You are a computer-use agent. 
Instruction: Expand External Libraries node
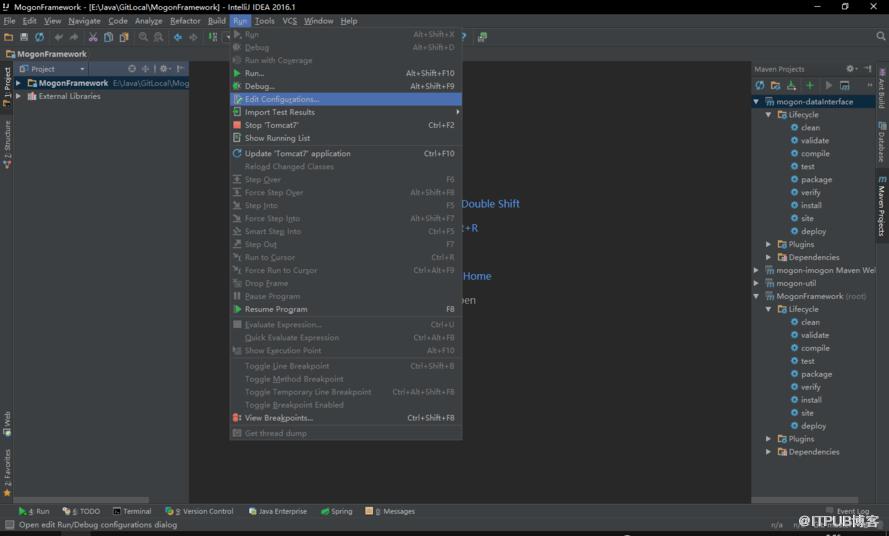[19, 96]
